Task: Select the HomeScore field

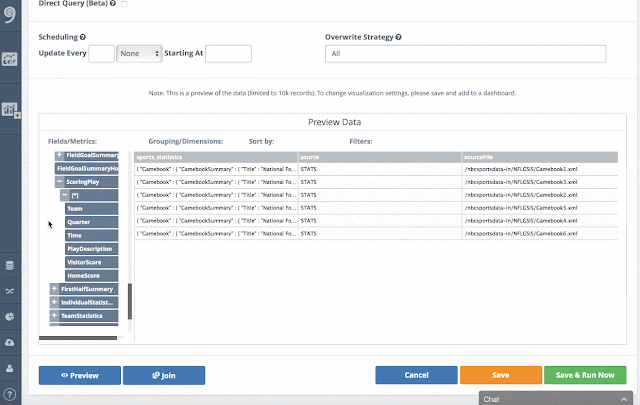Action: tap(91, 276)
